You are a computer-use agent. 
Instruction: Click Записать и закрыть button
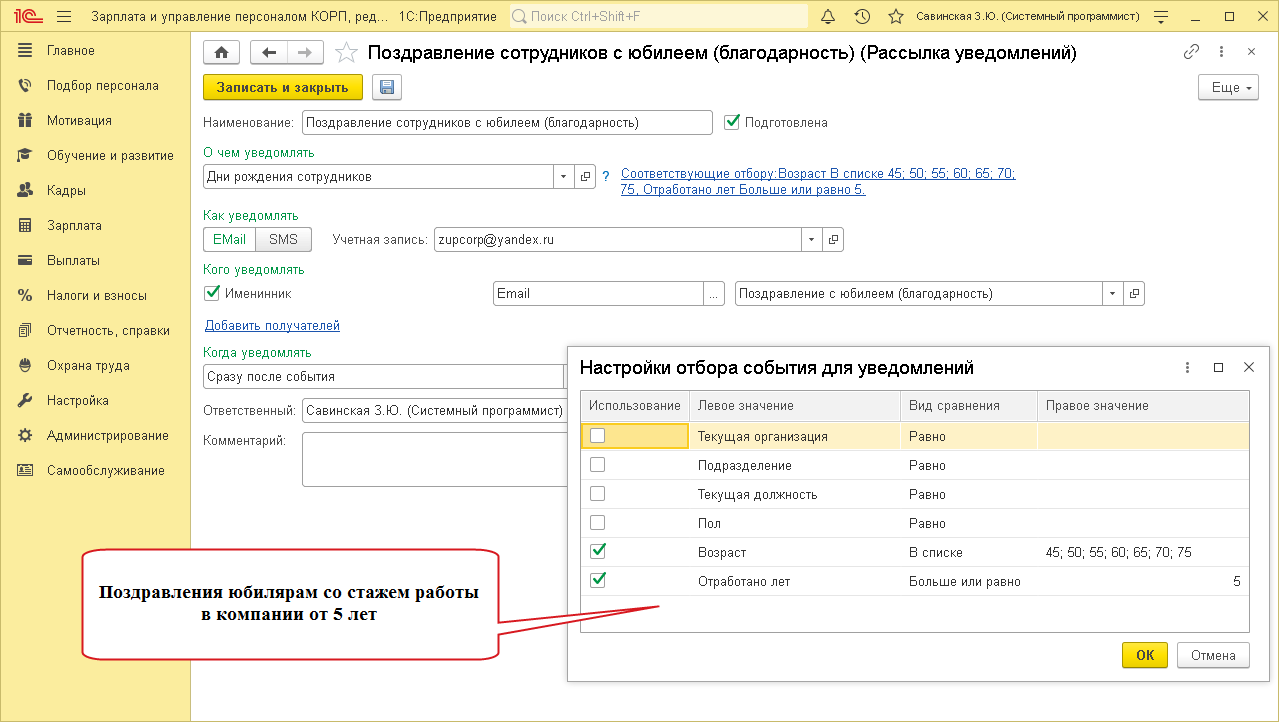tap(282, 88)
